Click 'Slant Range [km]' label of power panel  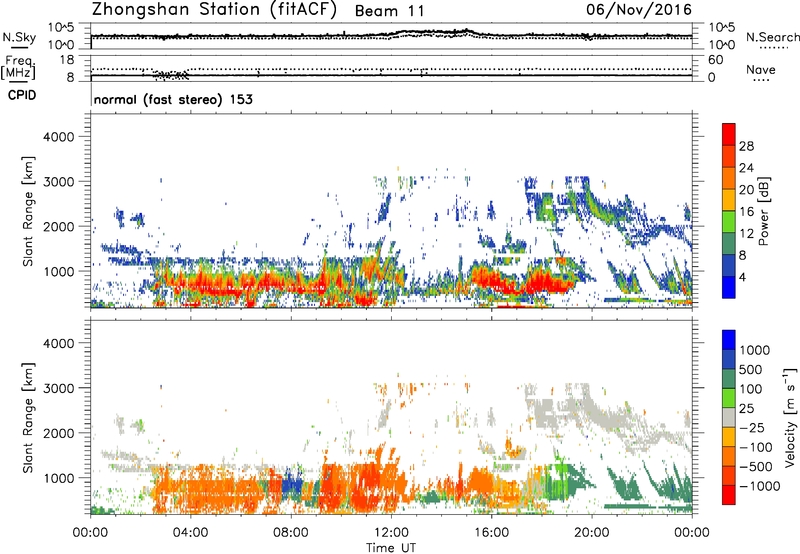28,211
